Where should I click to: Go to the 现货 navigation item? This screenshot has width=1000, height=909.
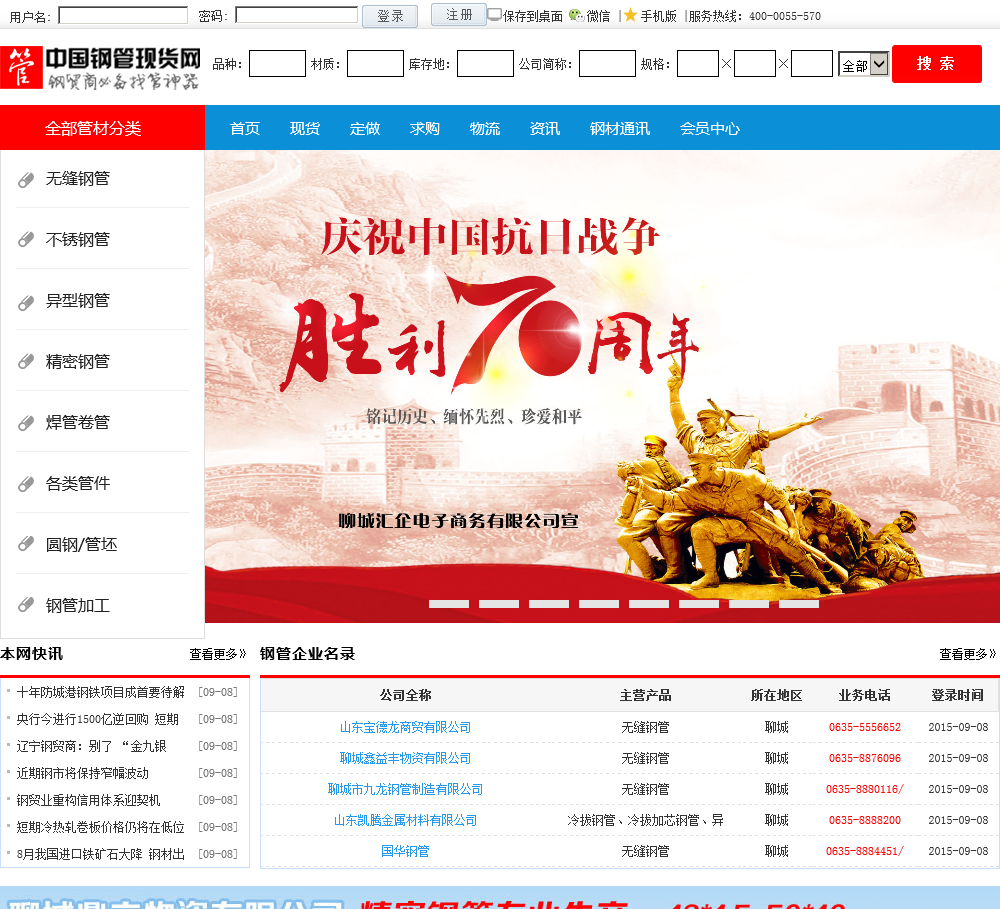pyautogui.click(x=305, y=128)
